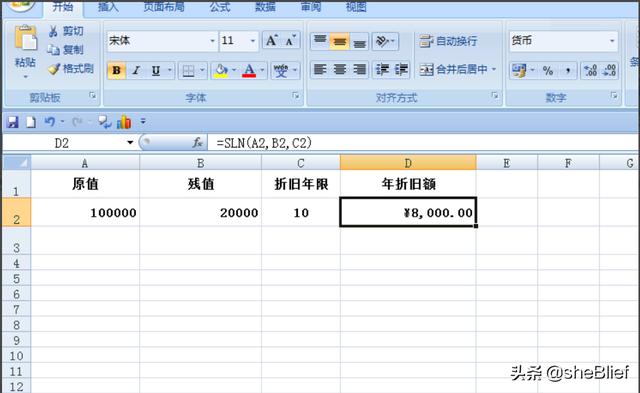
Task: Open text orientation options
Action: point(385,41)
